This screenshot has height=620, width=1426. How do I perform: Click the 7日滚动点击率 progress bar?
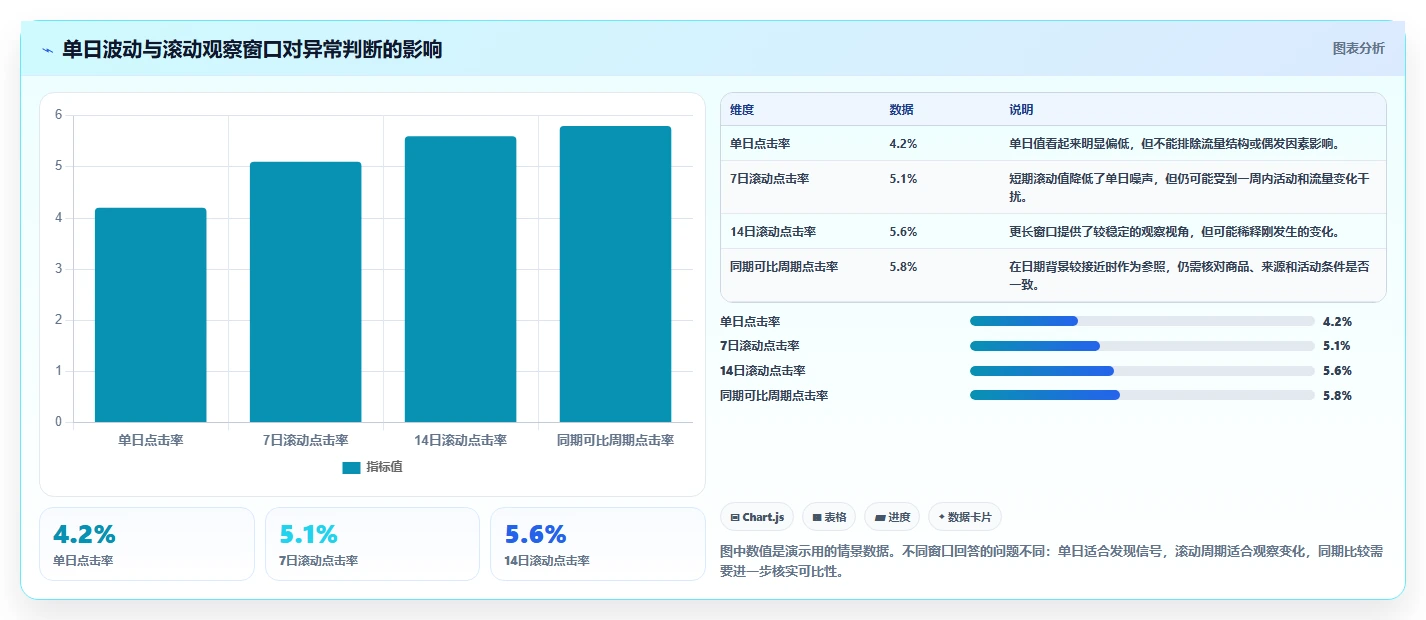pos(1142,346)
